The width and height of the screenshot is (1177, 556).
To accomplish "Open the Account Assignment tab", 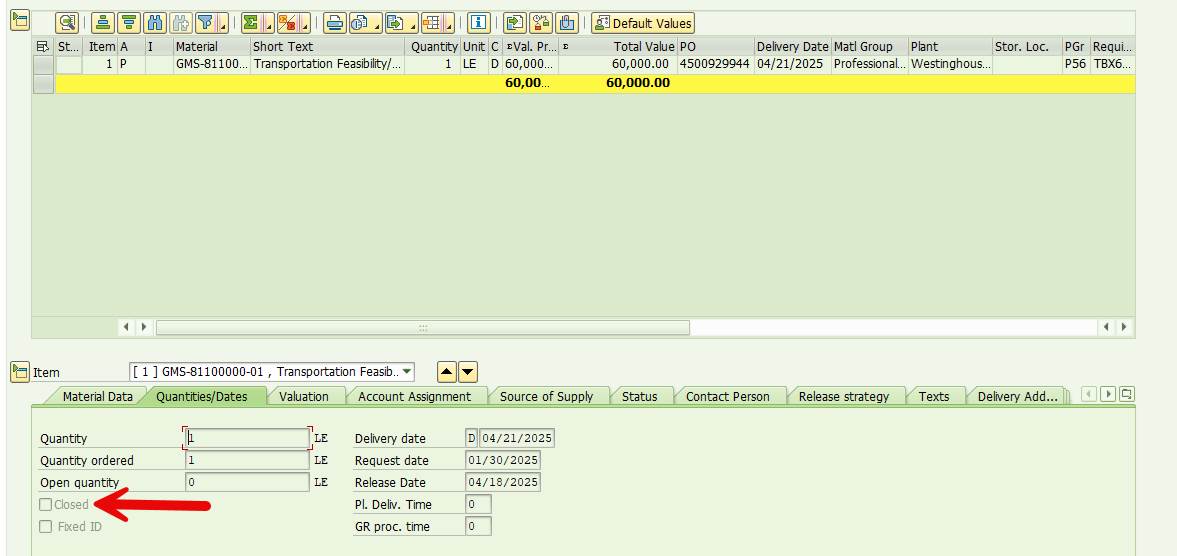I will [414, 396].
